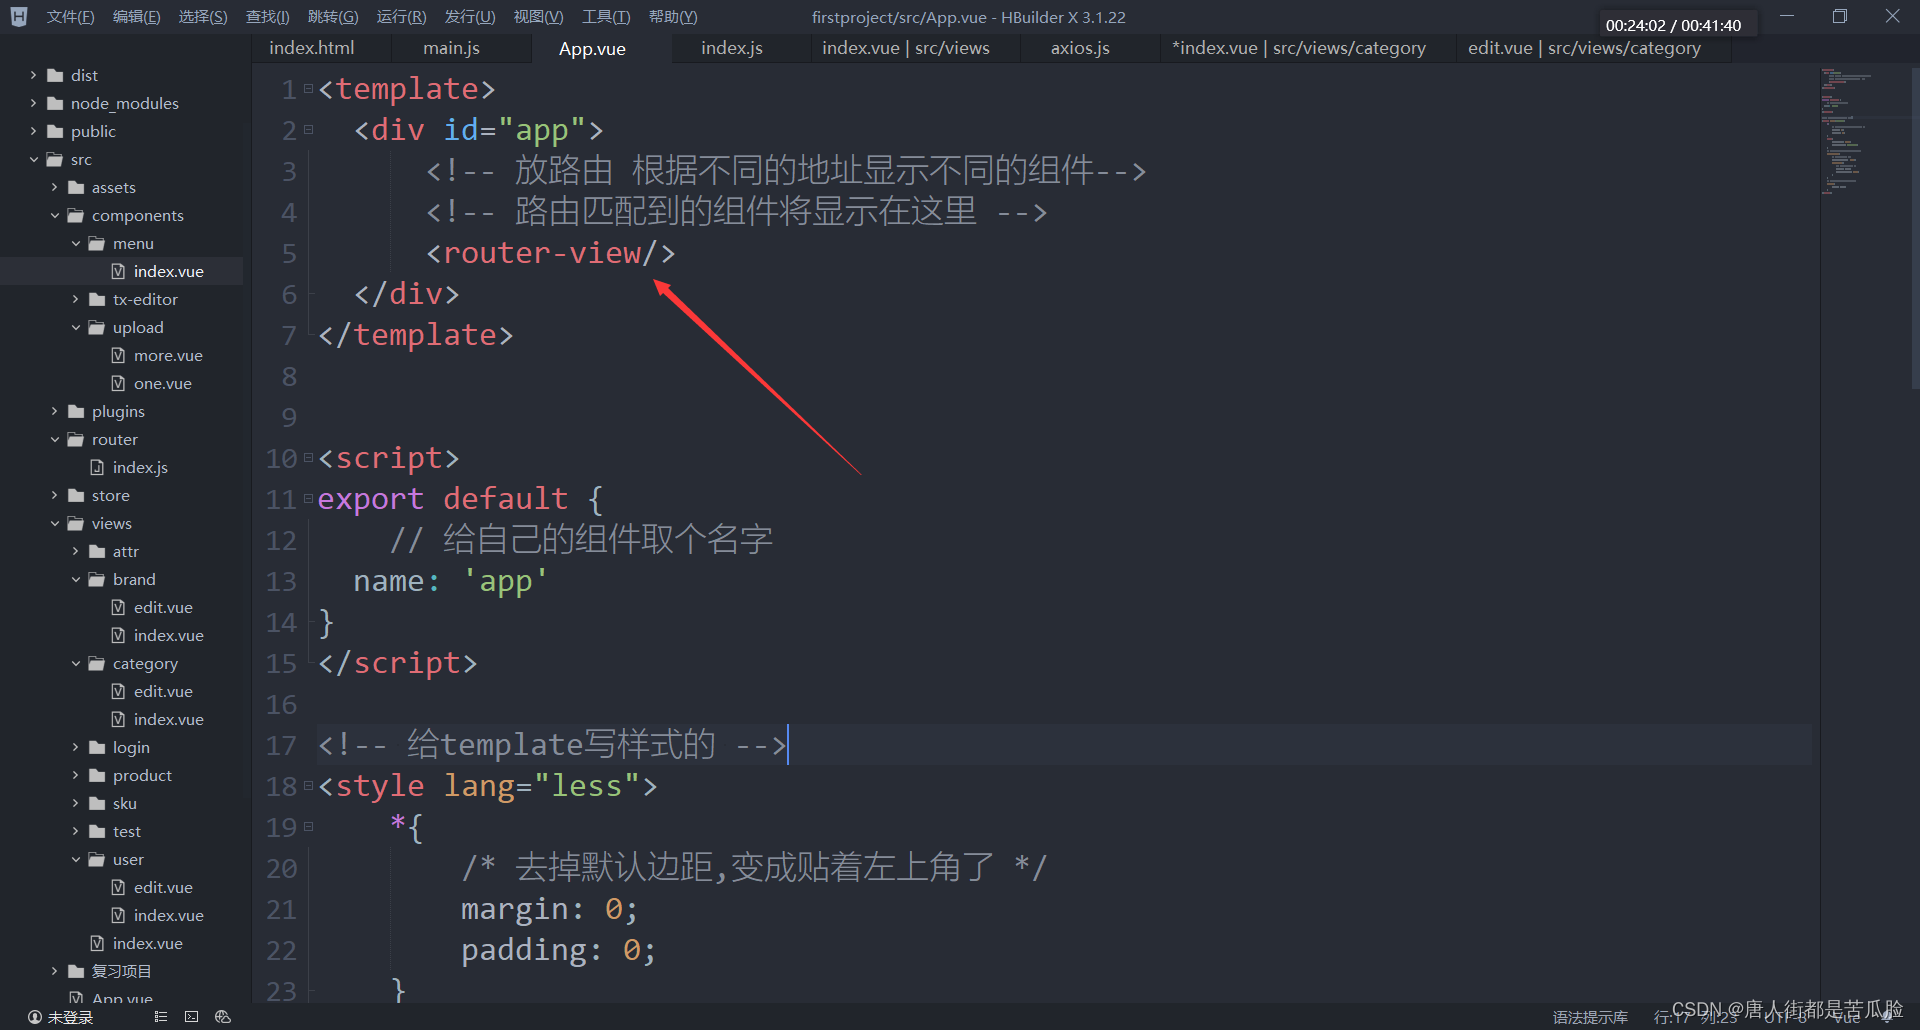The height and width of the screenshot is (1030, 1920).
Task: Open the outline list icon in status bar
Action: pos(161,1016)
